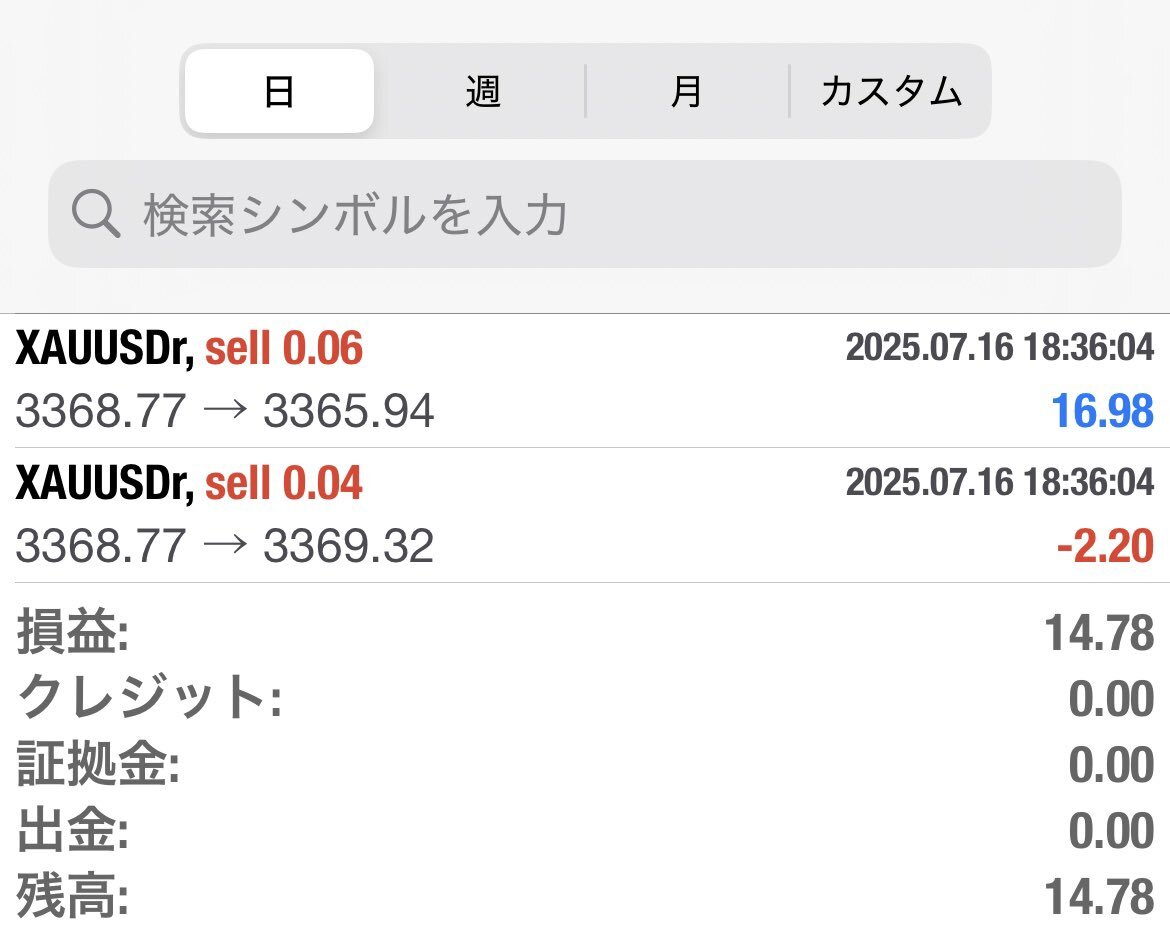This screenshot has height=939, width=1170.
Task: Select the 証拠金 margin summary row
Action: [x=585, y=764]
